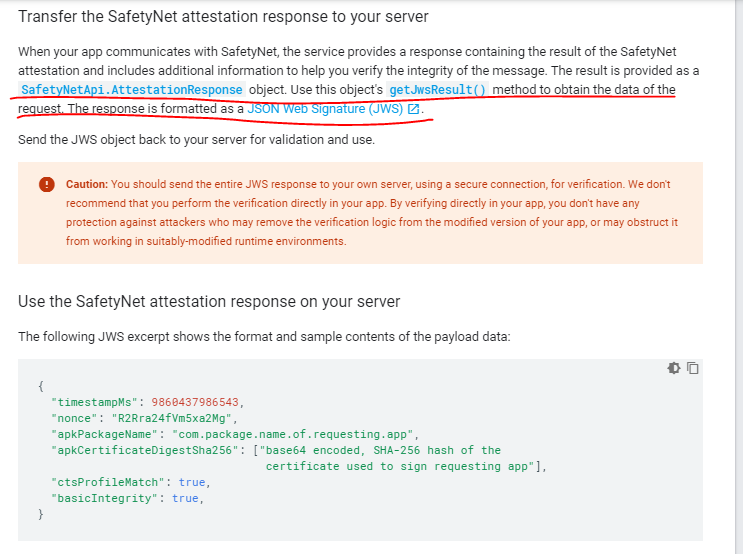Click the Caution warning icon
743x554 pixels.
tap(46, 184)
